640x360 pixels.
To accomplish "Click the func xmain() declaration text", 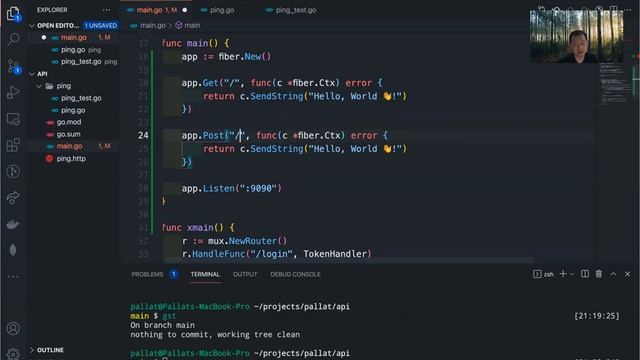I will 198,227.
